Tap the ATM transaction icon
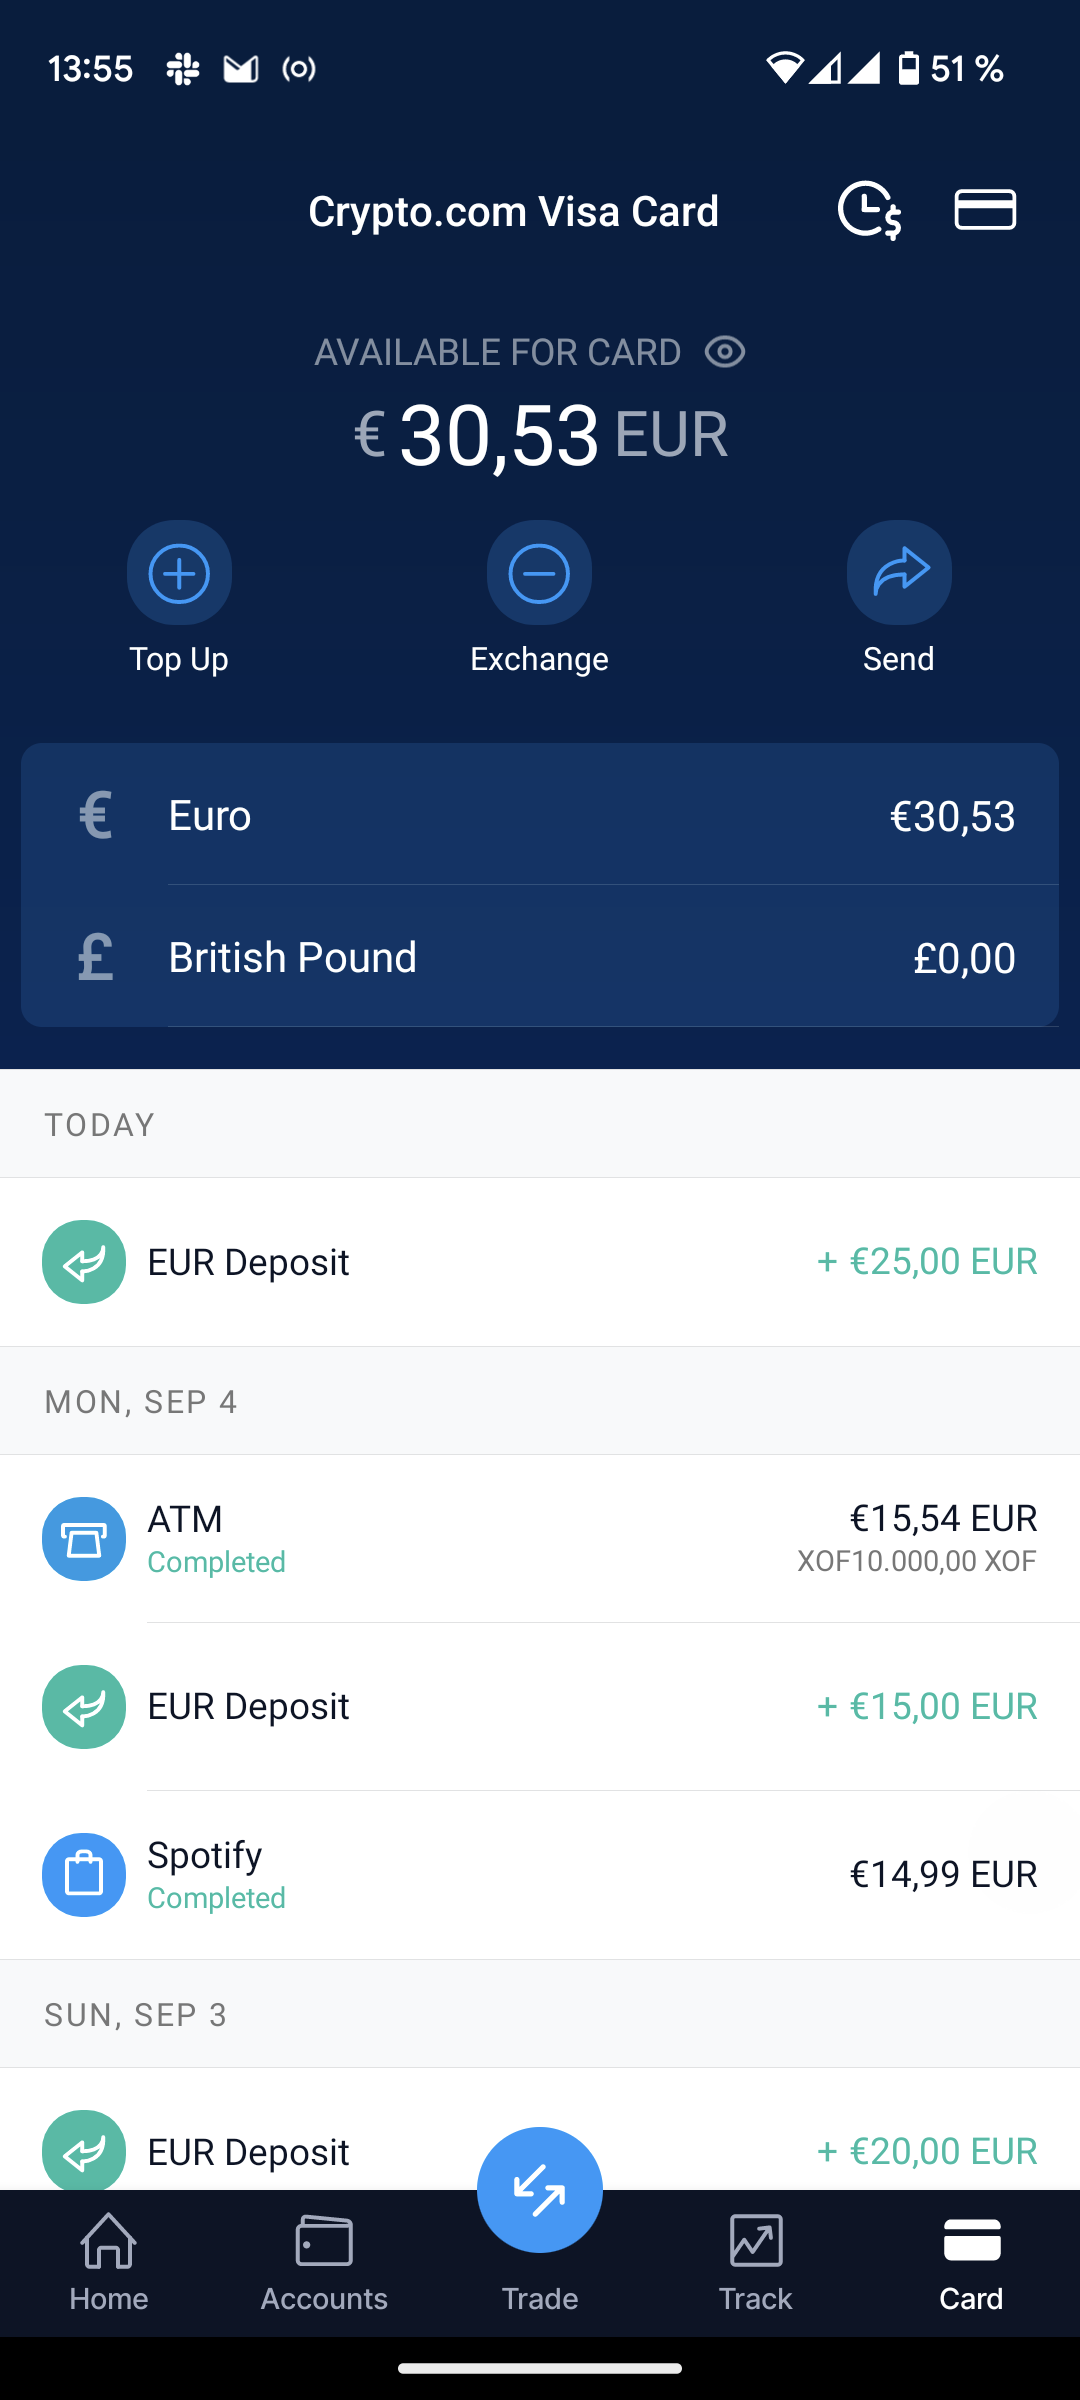The height and width of the screenshot is (2400, 1080). (84, 1539)
